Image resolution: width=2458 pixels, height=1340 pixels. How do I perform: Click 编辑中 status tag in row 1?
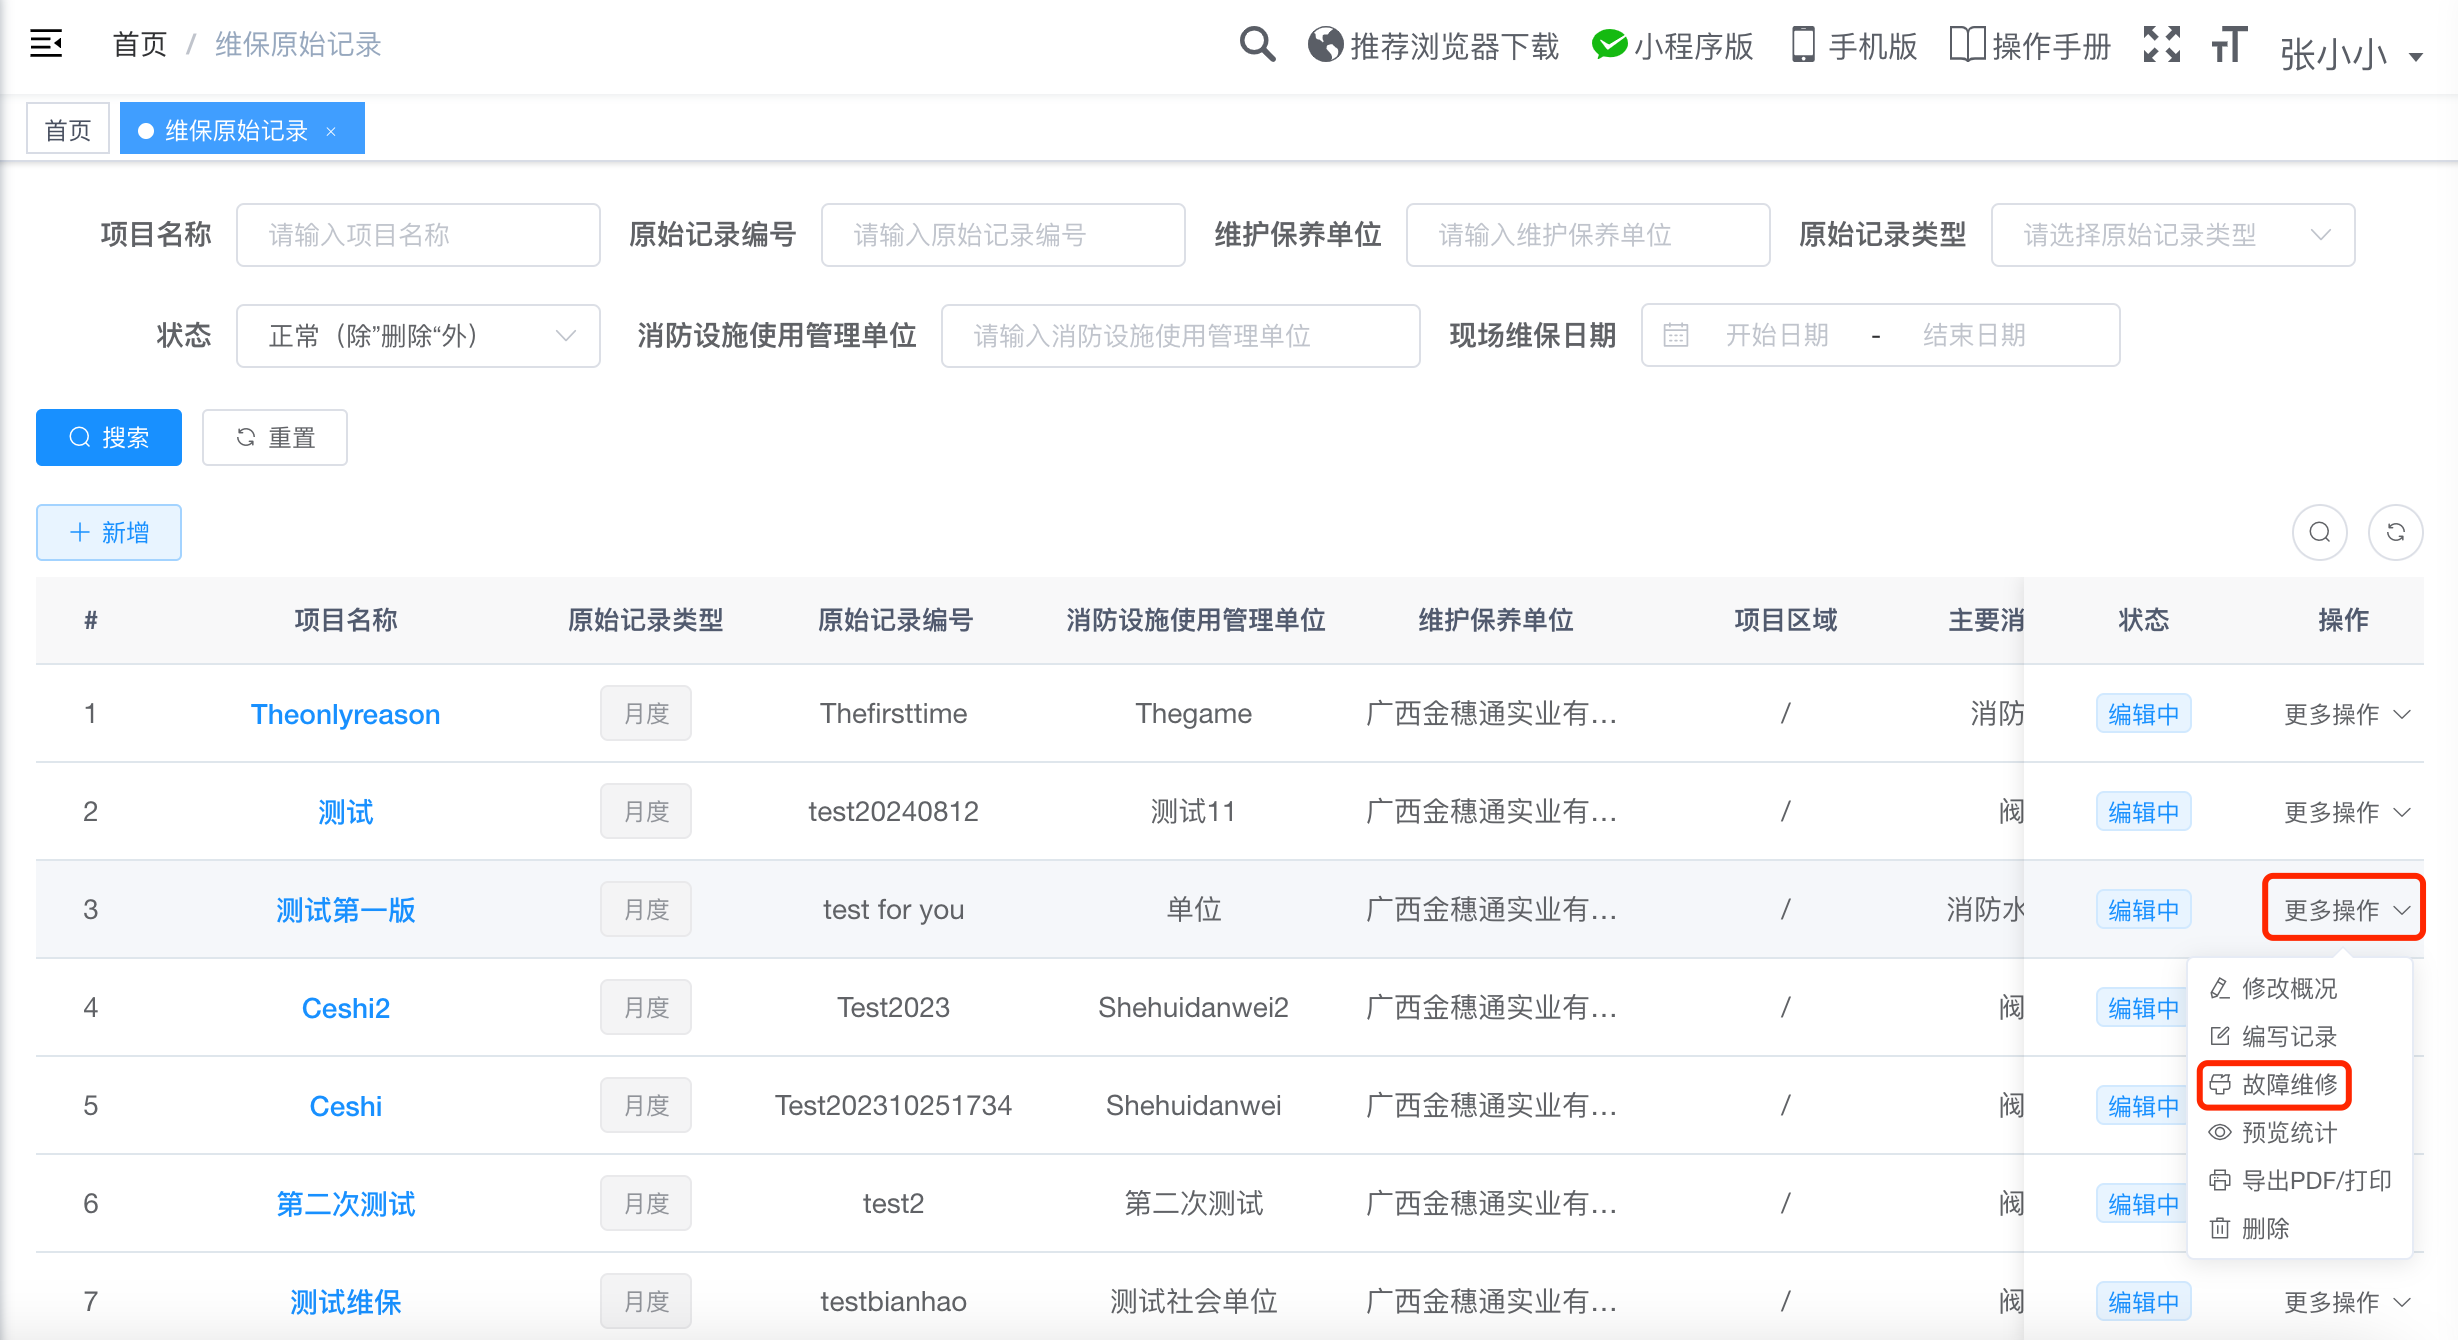pyautogui.click(x=2143, y=714)
